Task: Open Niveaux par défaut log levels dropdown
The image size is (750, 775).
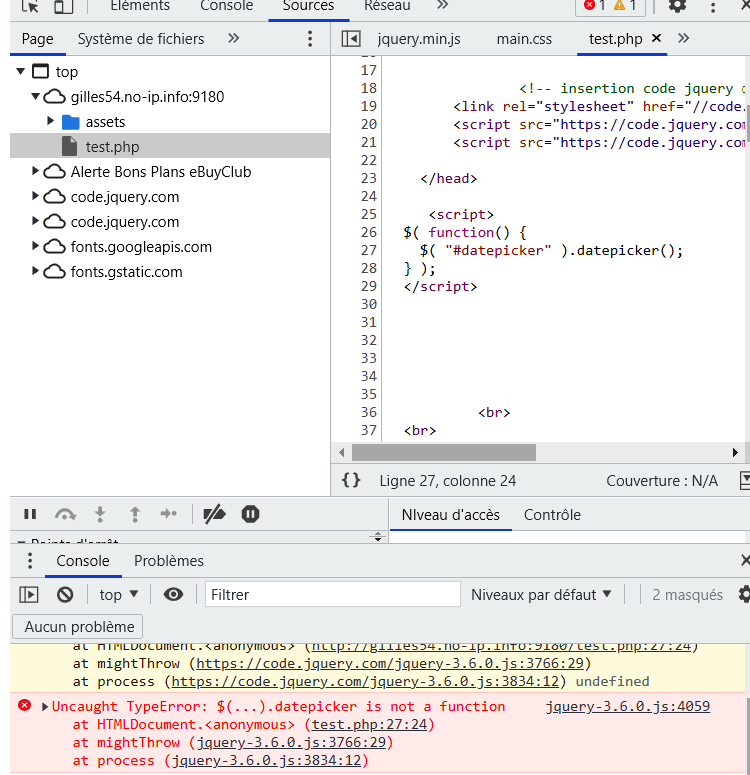Action: click(541, 594)
